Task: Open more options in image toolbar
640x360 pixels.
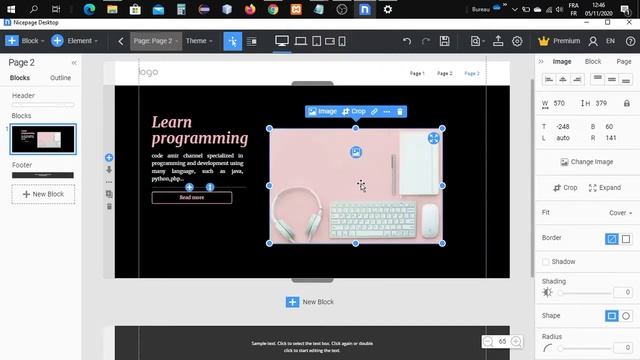Action: point(387,111)
